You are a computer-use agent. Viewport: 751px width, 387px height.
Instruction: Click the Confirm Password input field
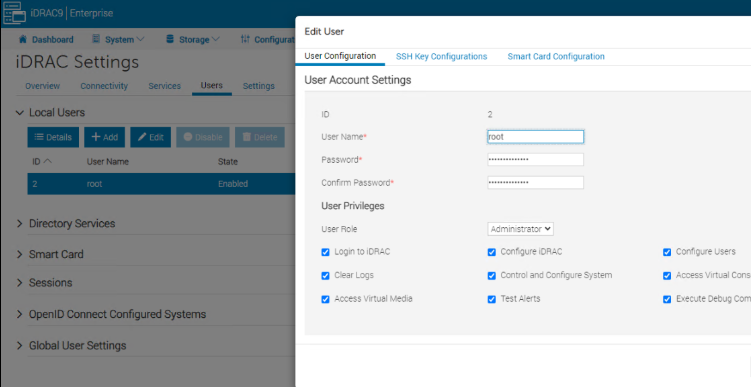[535, 182]
